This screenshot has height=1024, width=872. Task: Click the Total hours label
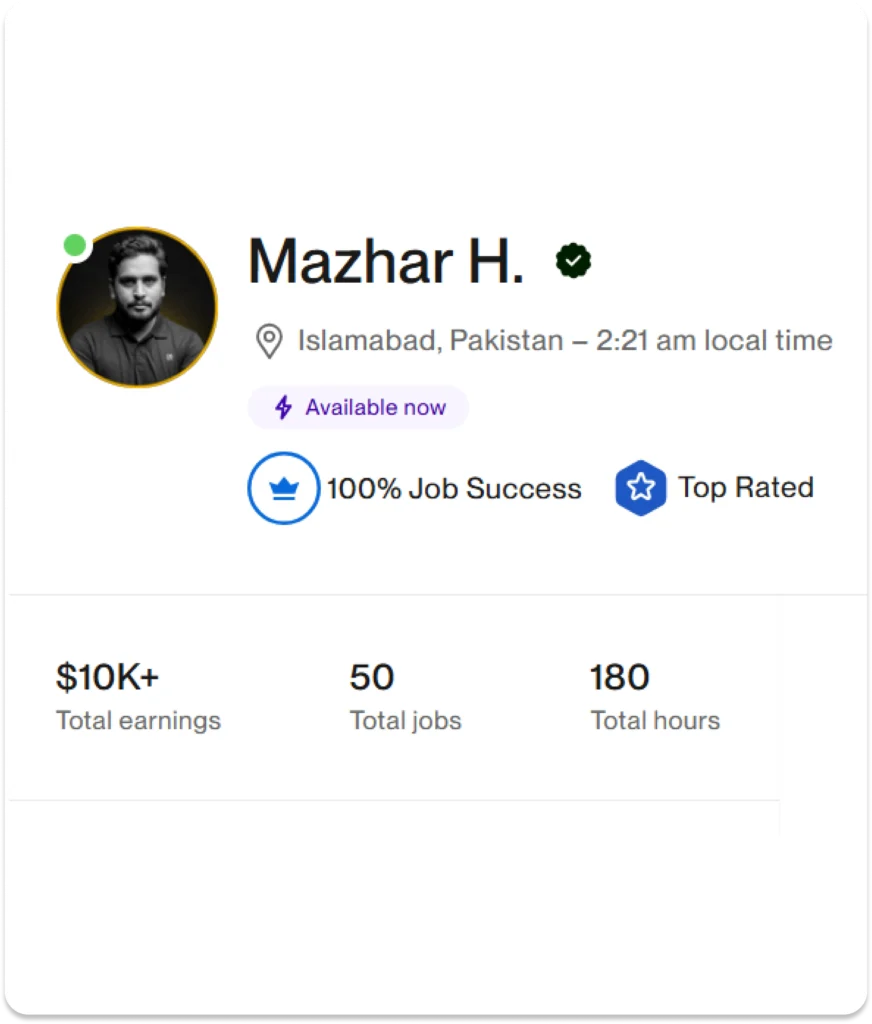(x=655, y=721)
